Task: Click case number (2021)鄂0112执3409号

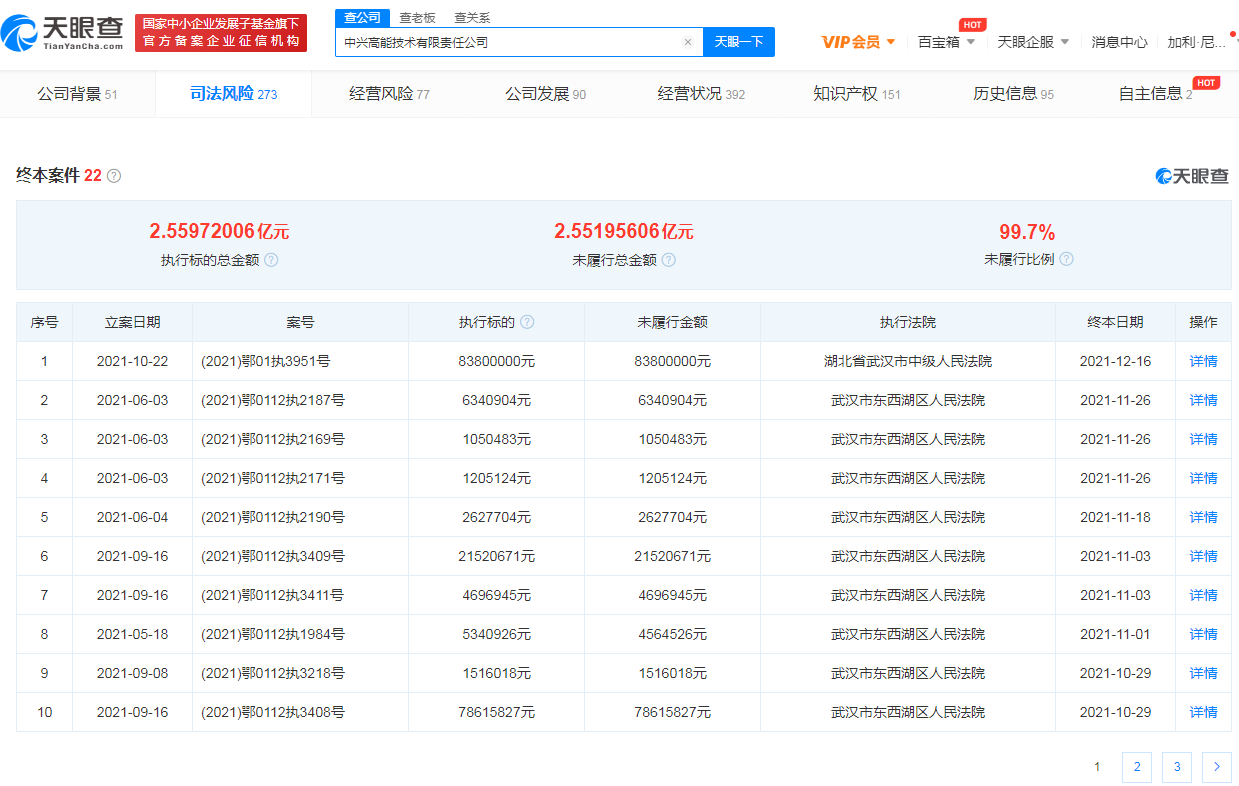Action: pyautogui.click(x=273, y=556)
